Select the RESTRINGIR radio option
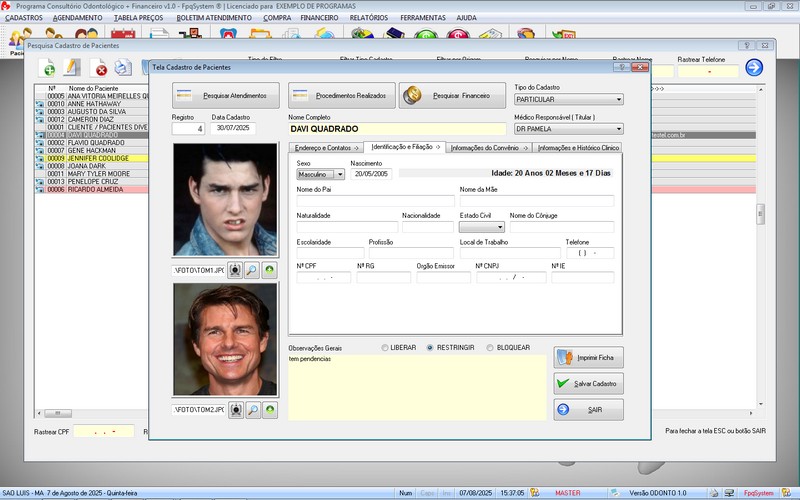 (430, 348)
